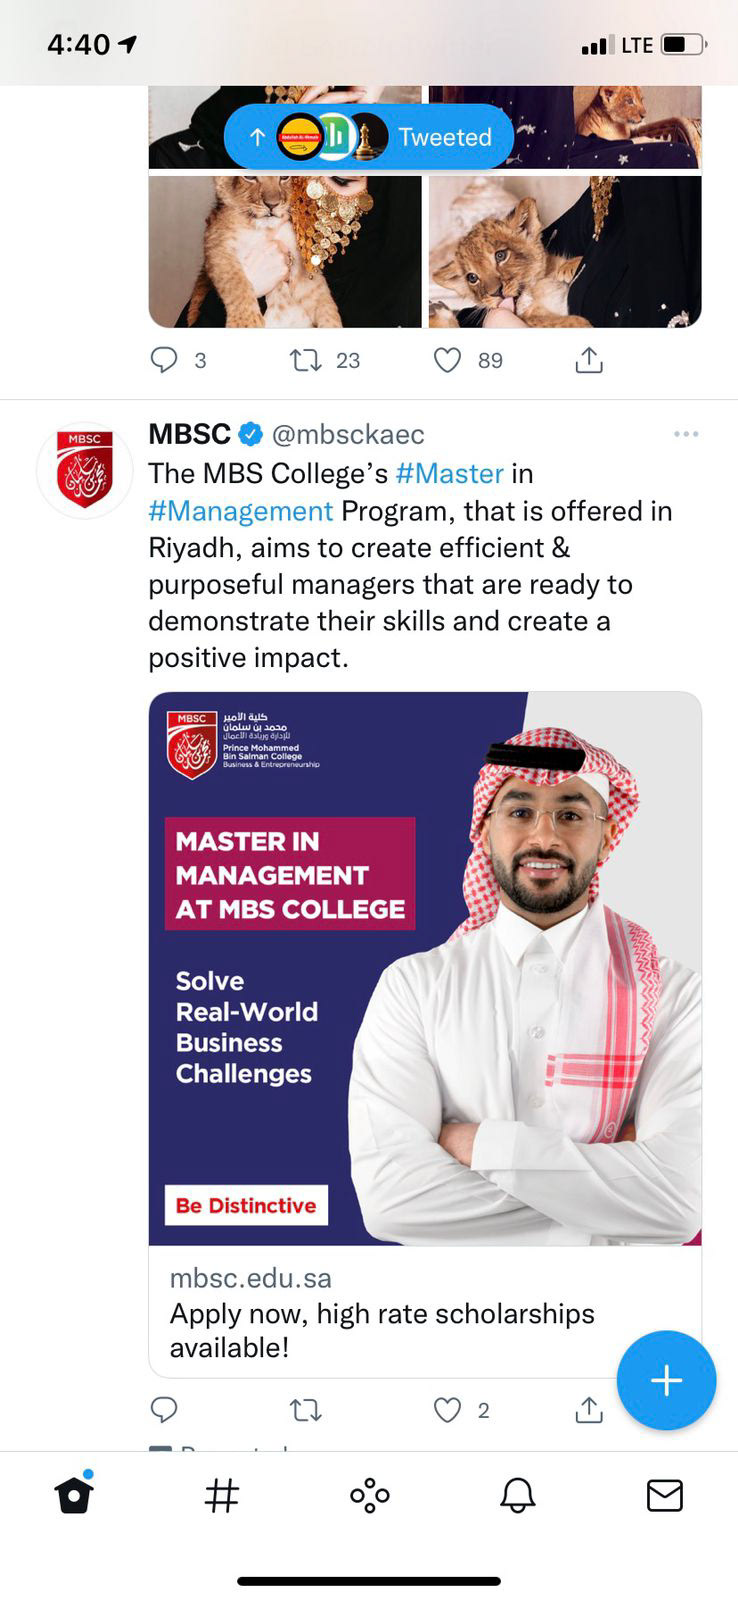Image resolution: width=738 pixels, height=1600 pixels.
Task: Share the lion cub photos tweet
Action: point(589,360)
